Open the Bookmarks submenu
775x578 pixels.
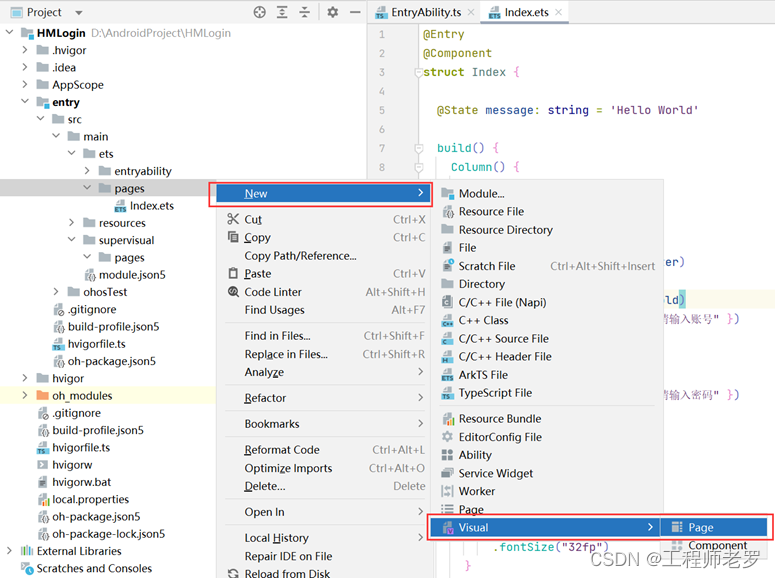(326, 424)
